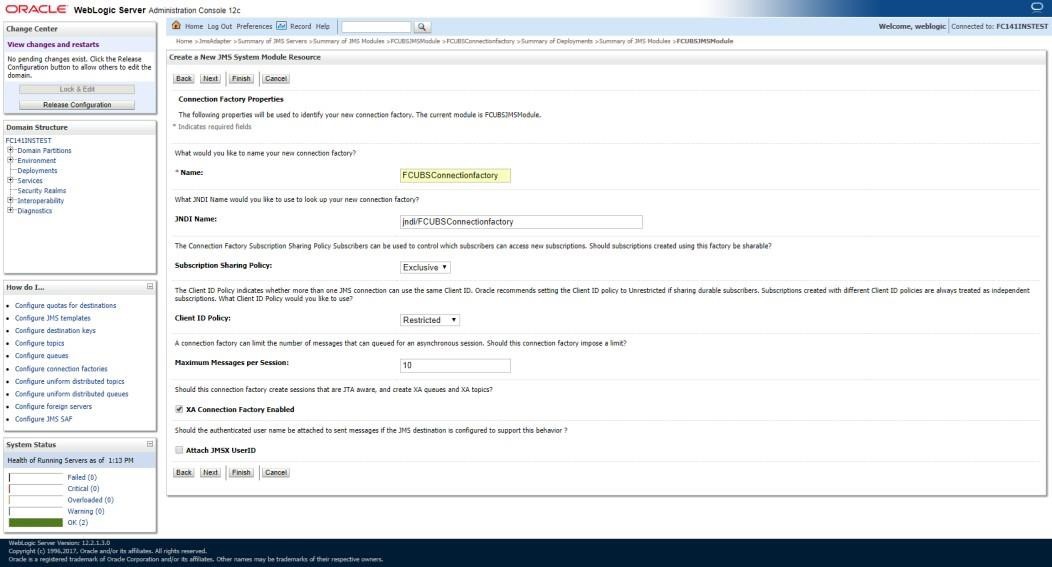Select FC141INSTEST domain root
The image size is (1052, 567).
(29, 140)
